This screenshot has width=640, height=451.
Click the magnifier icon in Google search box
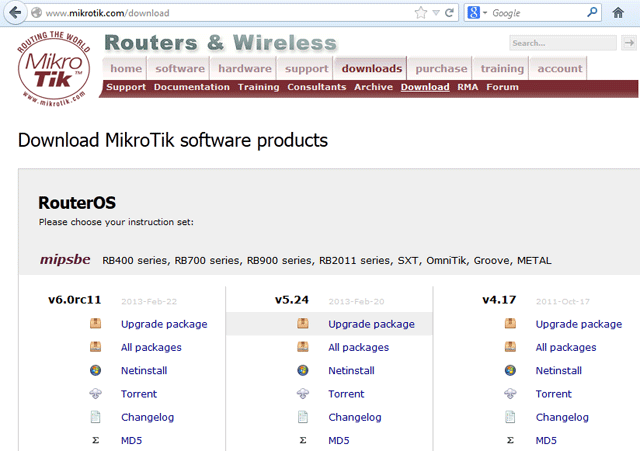tap(592, 12)
